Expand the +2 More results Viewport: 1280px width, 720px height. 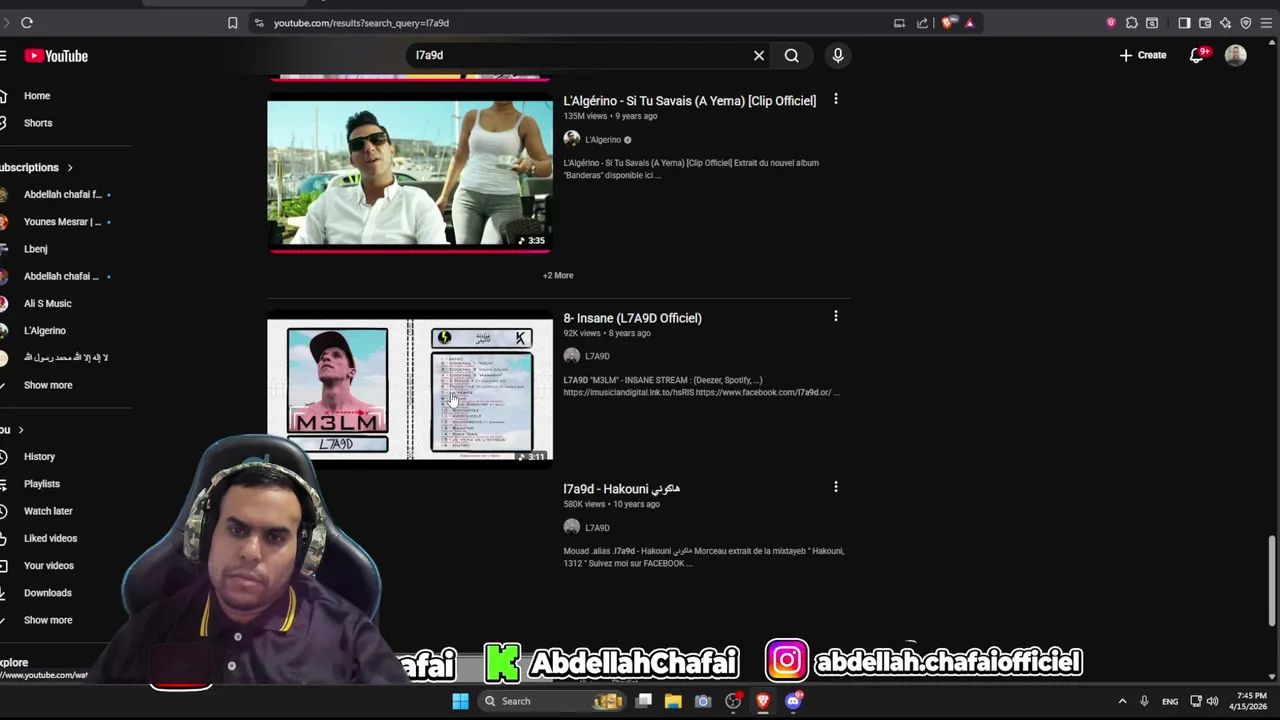pyautogui.click(x=558, y=275)
